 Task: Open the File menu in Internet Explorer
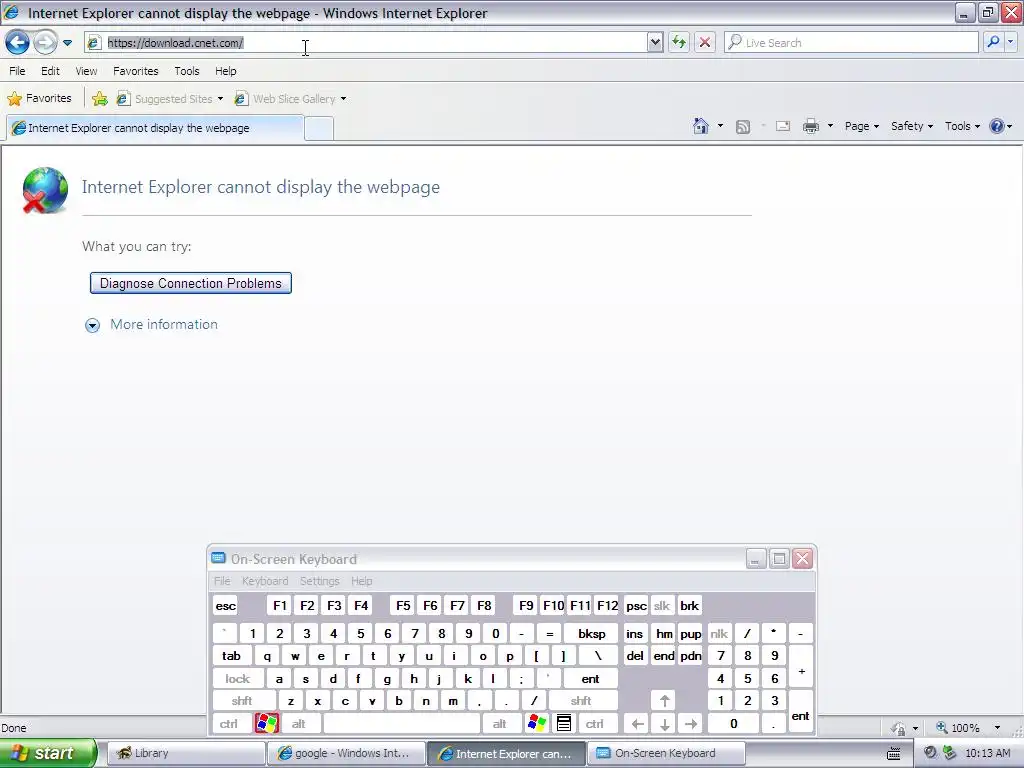pyautogui.click(x=17, y=71)
